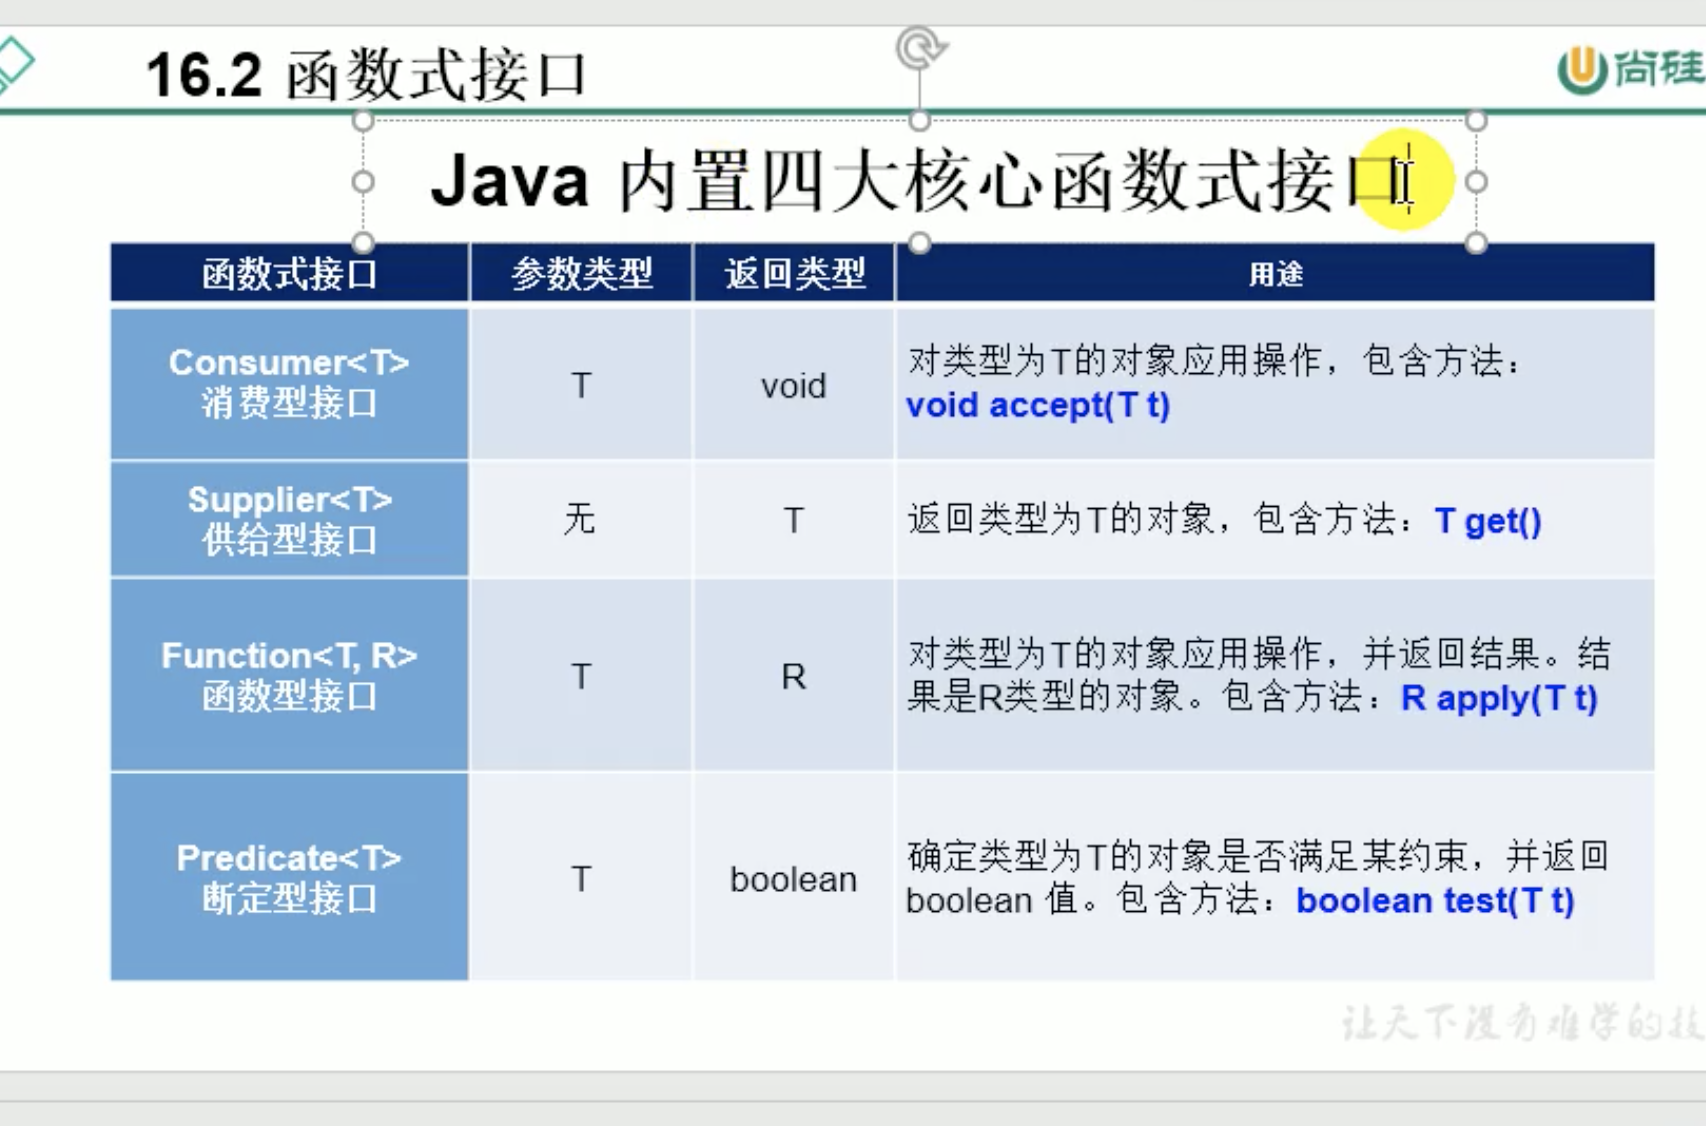This screenshot has height=1126, width=1706.
Task: Click the return type 'T' in Supplier row
Action: coord(794,521)
